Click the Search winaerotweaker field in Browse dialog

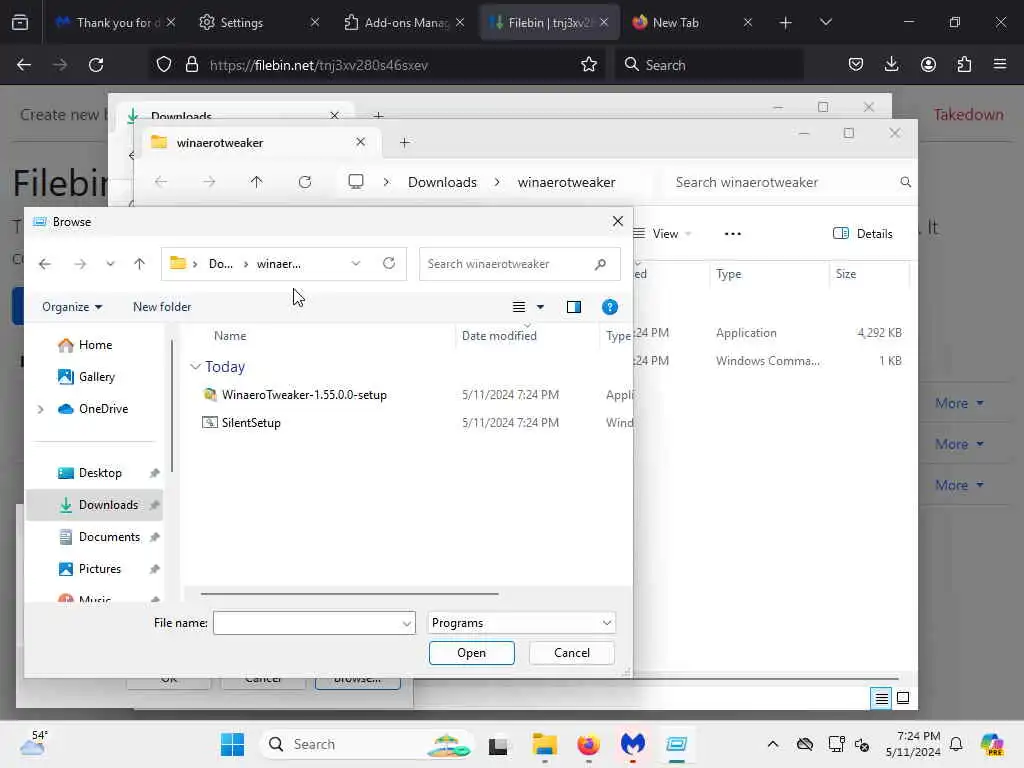coord(519,264)
